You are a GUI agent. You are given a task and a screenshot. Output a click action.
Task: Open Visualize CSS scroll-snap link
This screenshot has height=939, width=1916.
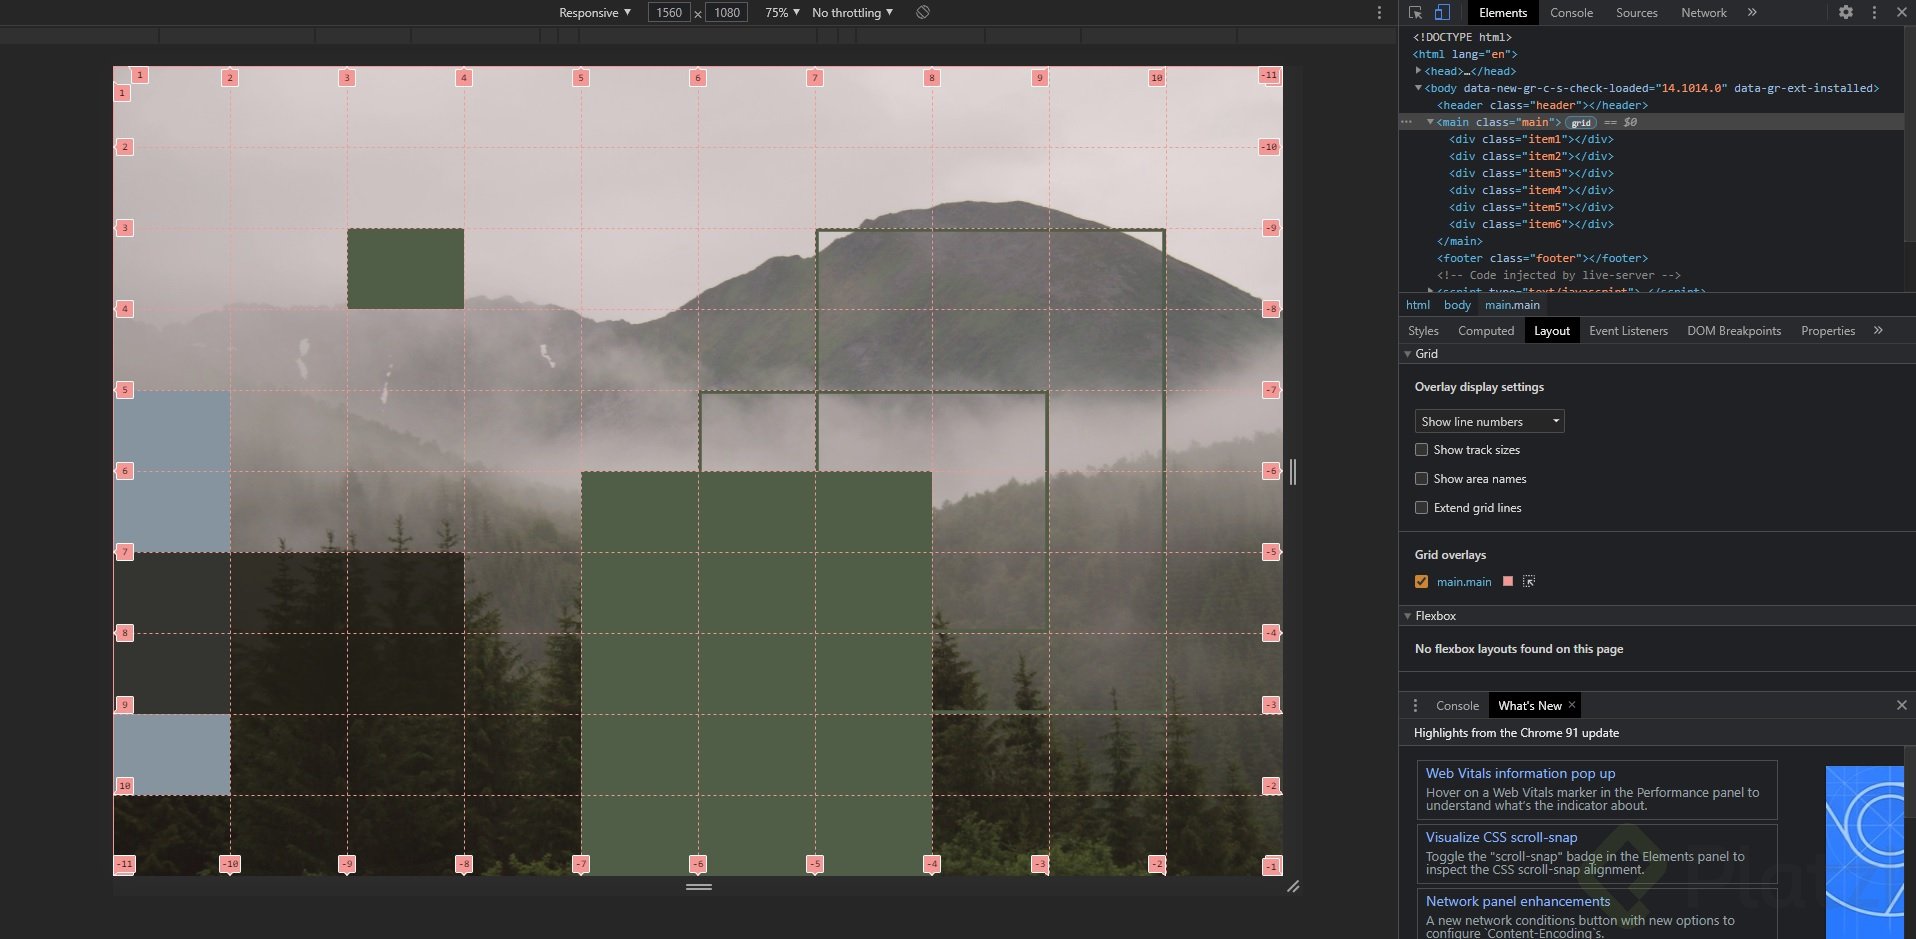tap(1501, 837)
